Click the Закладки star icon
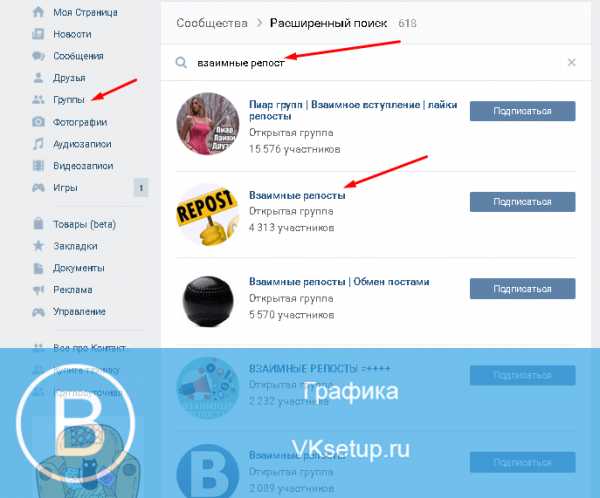Screen dimensions: 600x498 pyautogui.click(x=38, y=246)
